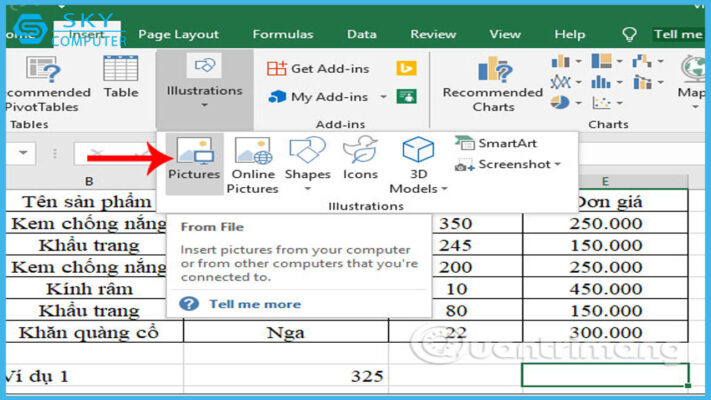Select the cell containing 450.000
This screenshot has width=711, height=400.
coord(605,288)
